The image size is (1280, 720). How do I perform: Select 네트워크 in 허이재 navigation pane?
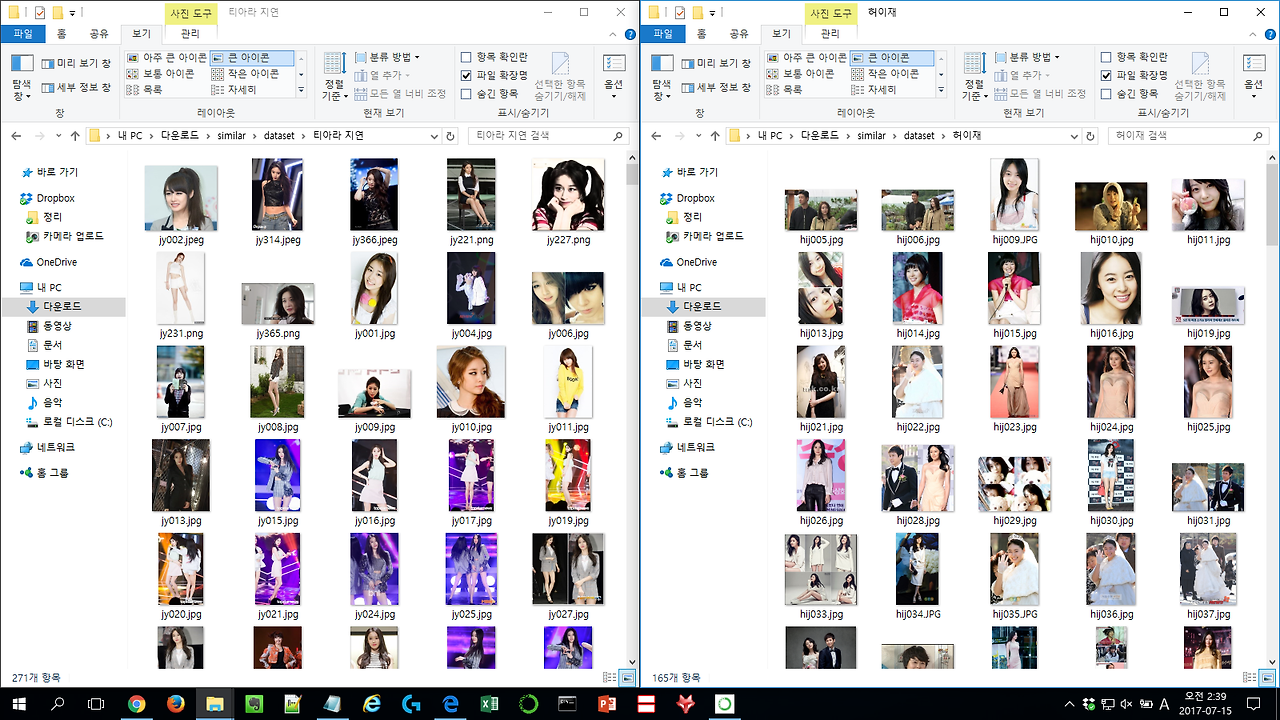697,447
